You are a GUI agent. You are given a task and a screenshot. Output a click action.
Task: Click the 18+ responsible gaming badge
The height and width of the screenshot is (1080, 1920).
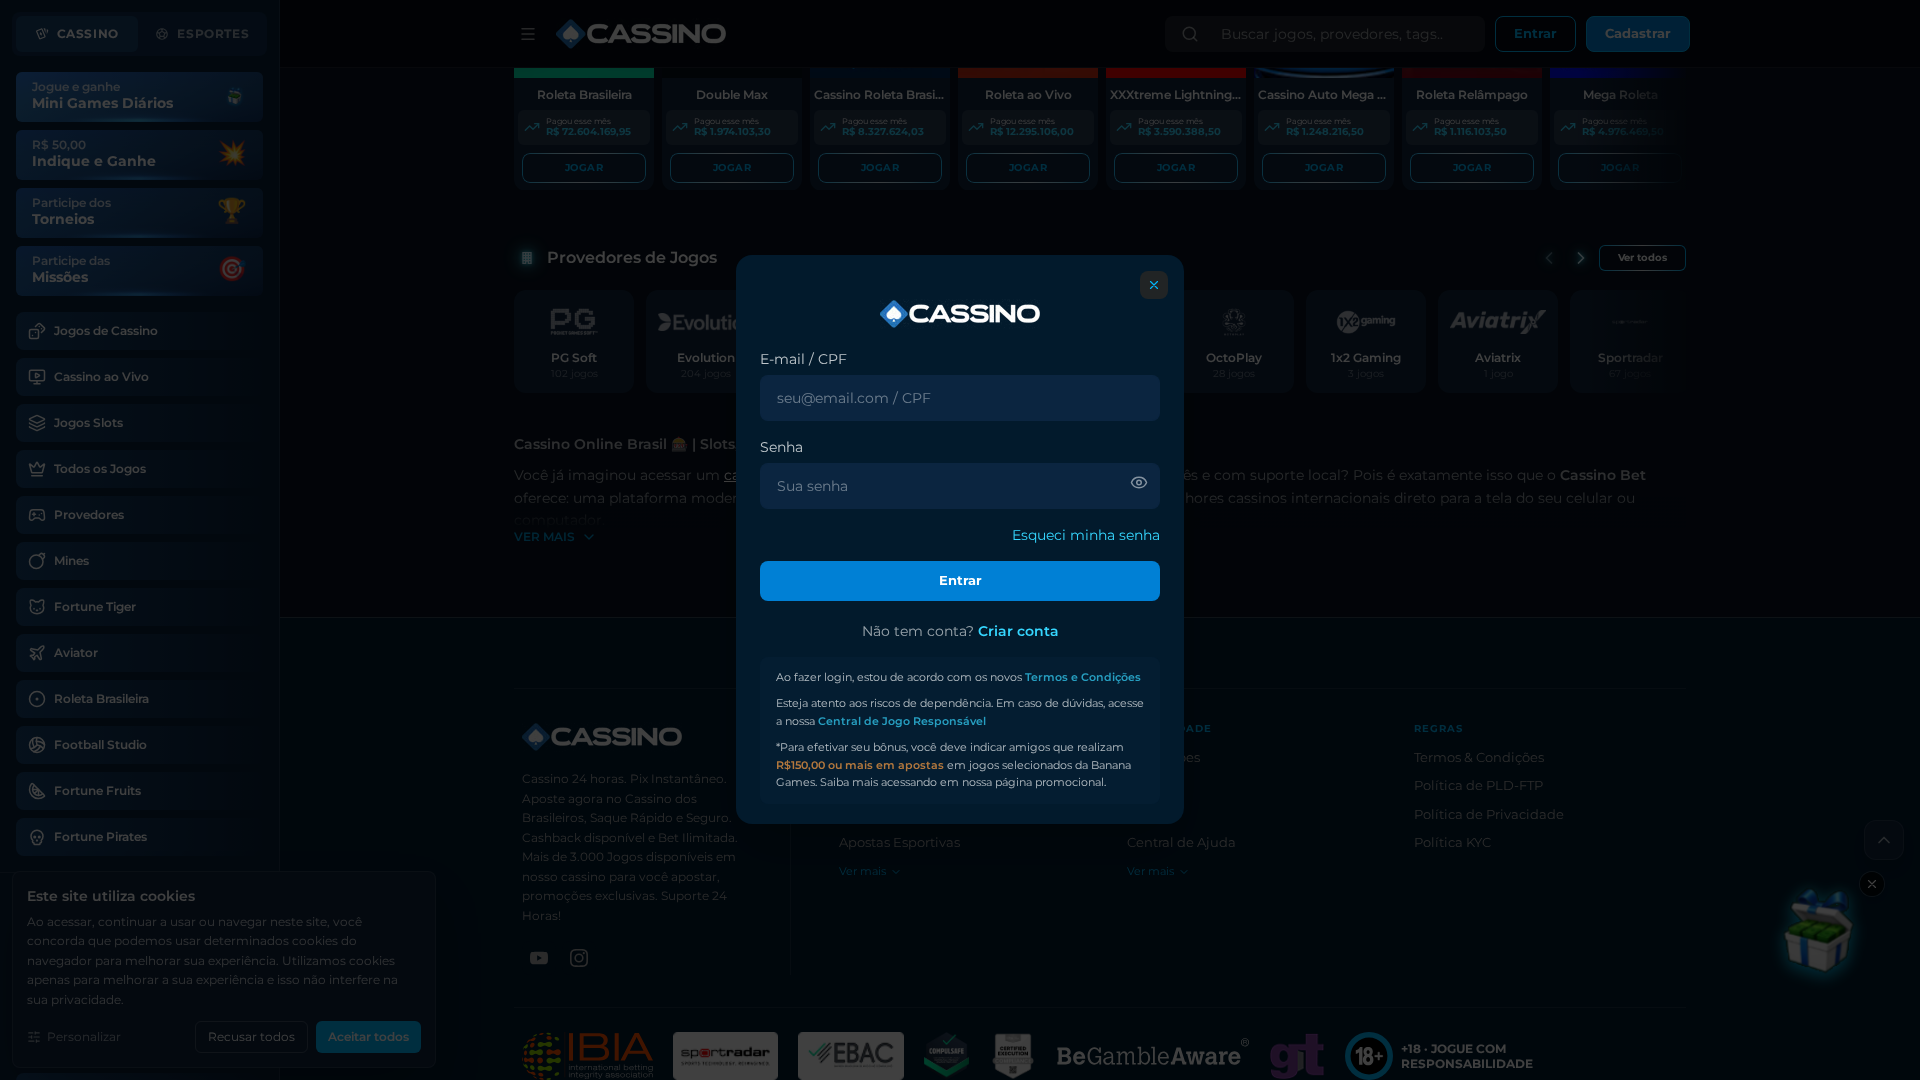[x=1439, y=1056]
